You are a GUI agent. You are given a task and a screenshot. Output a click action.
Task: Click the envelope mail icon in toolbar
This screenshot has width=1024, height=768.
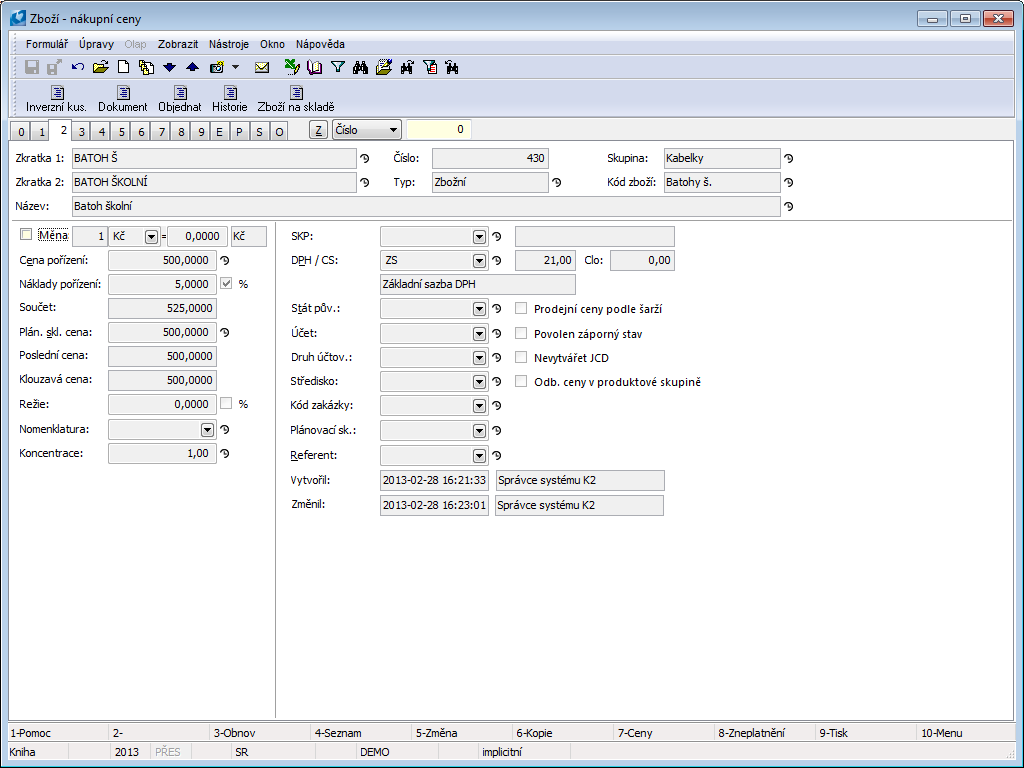pyautogui.click(x=262, y=68)
